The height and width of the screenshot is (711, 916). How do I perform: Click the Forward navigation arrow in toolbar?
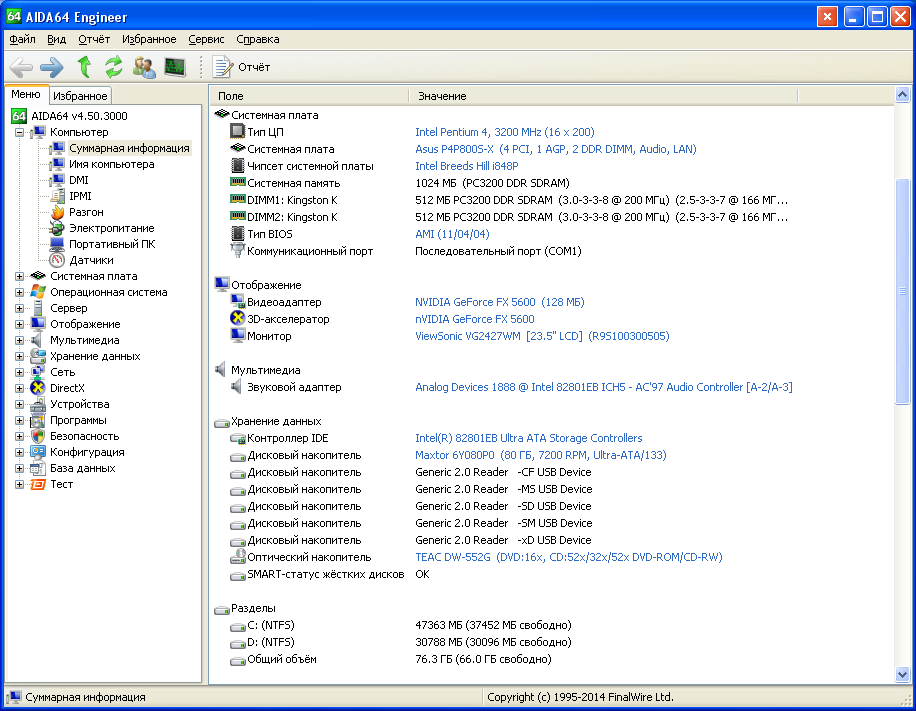click(52, 67)
